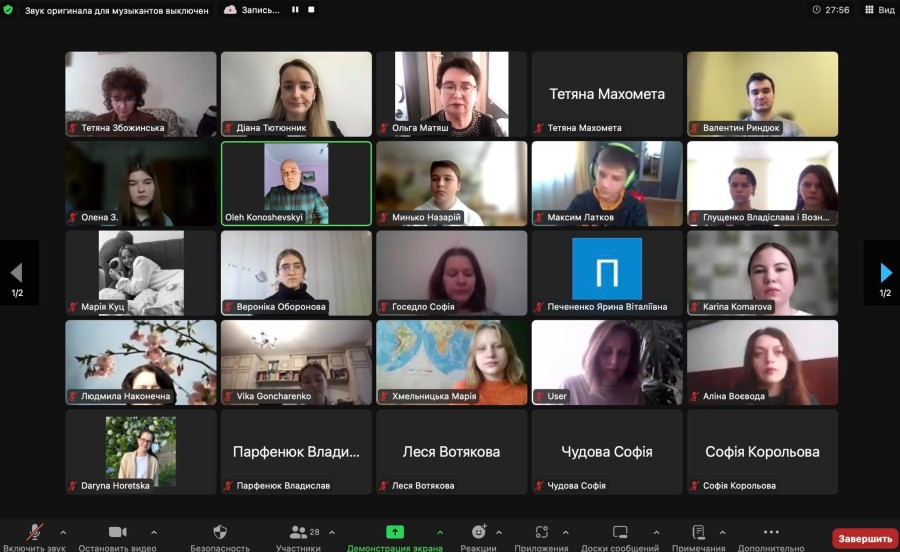The image size is (900, 552).
Task: Expand reactions options arrow
Action: coord(499,532)
